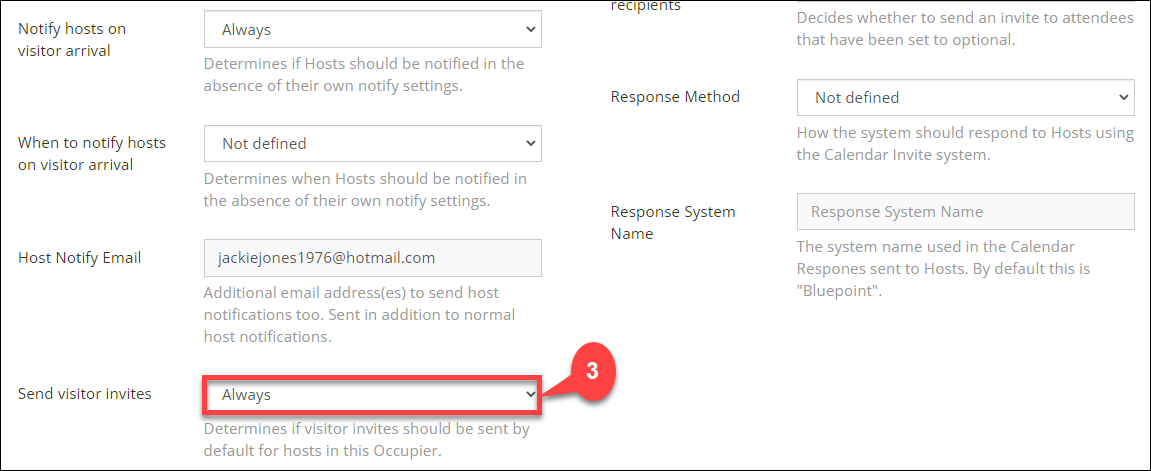The height and width of the screenshot is (471, 1151).
Task: Expand the When to notify hosts dropdown
Action: pyautogui.click(x=373, y=144)
